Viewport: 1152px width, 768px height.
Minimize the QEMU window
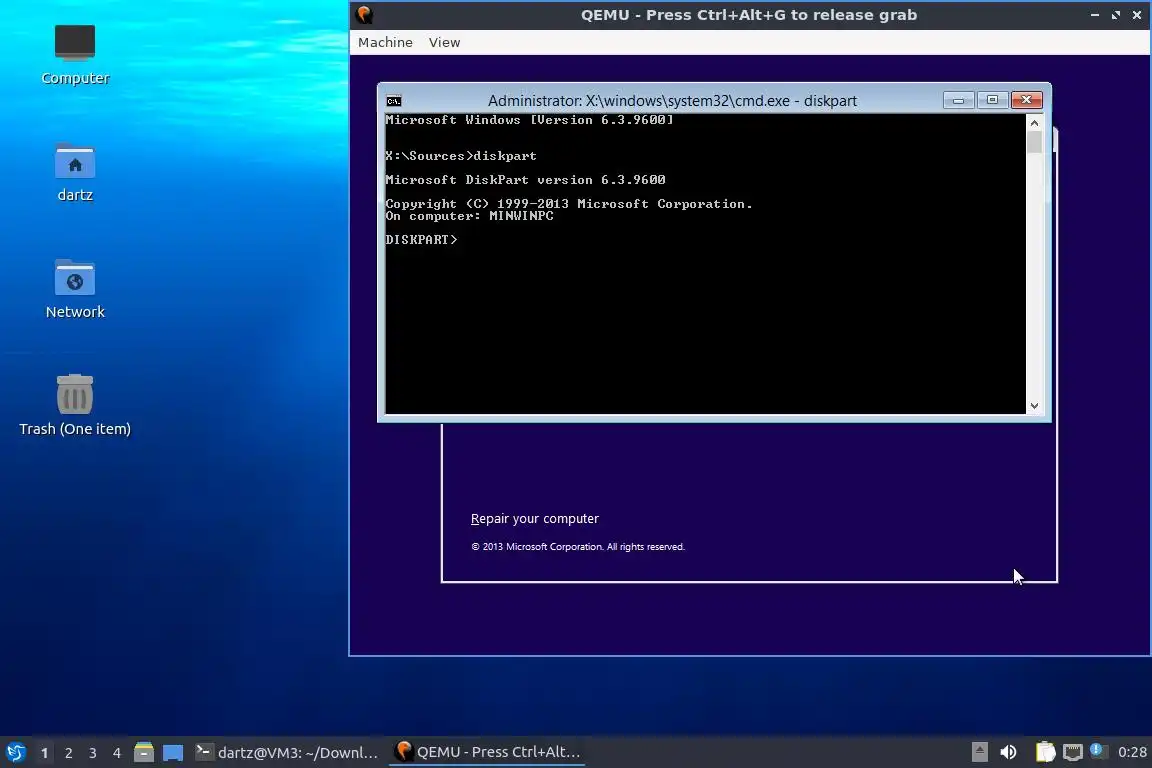coord(1095,15)
